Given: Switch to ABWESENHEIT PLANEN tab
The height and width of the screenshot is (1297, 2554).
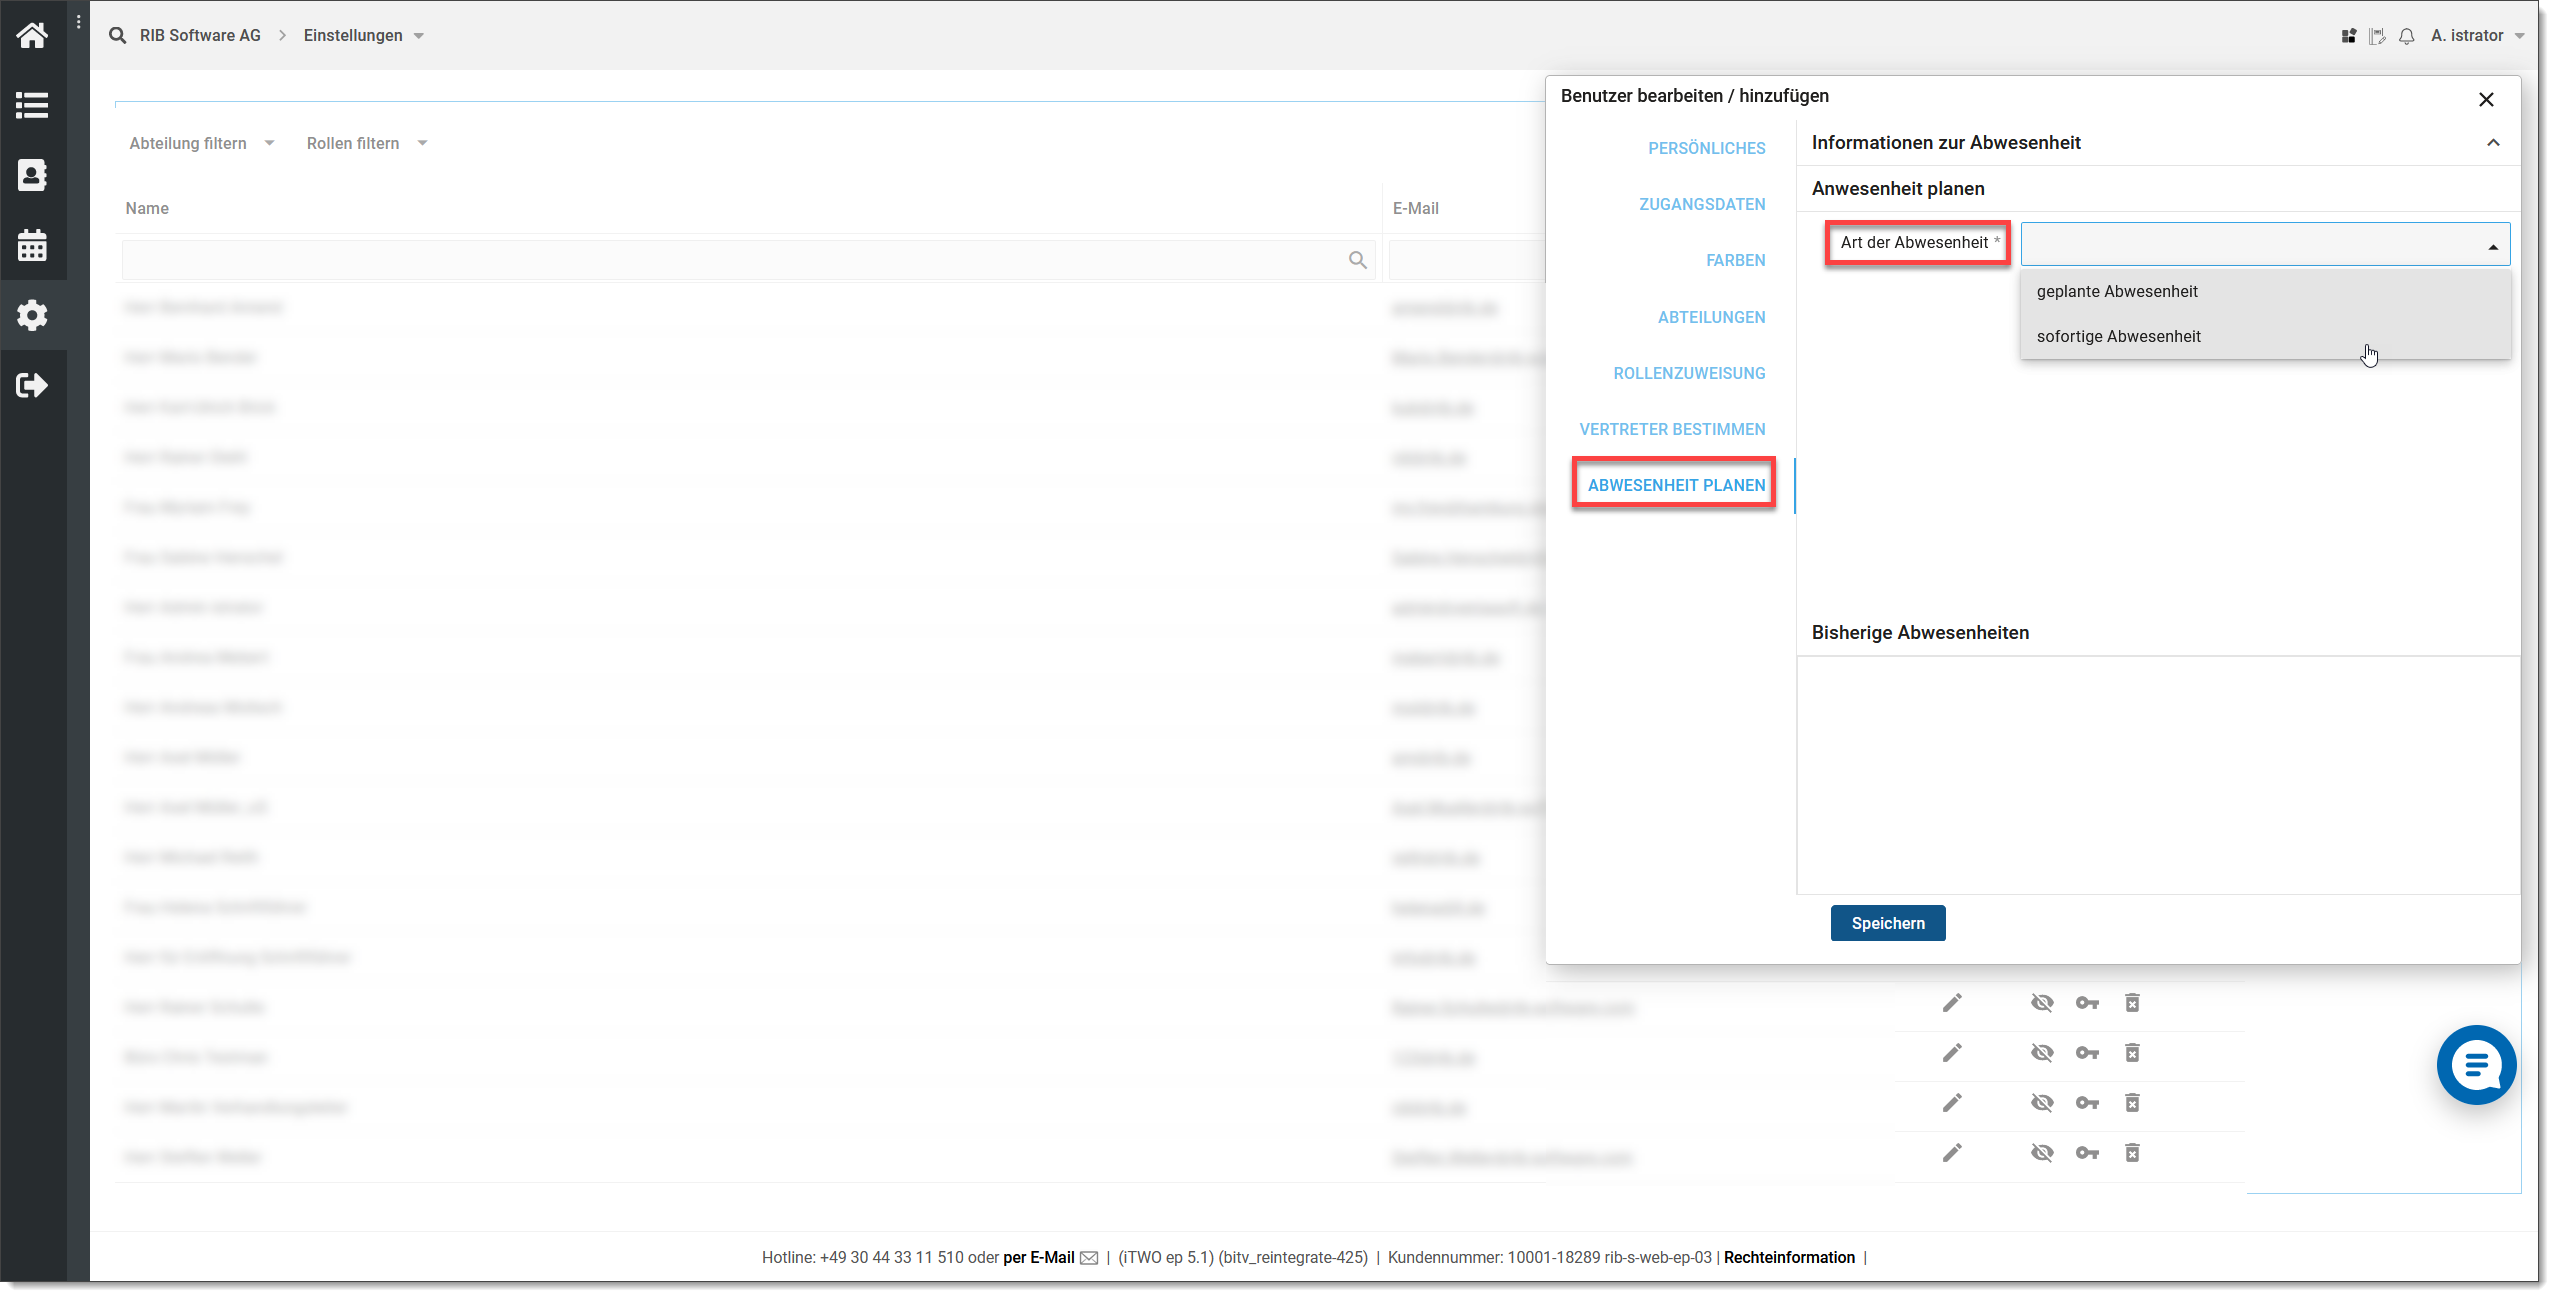Looking at the screenshot, I should [x=1676, y=485].
